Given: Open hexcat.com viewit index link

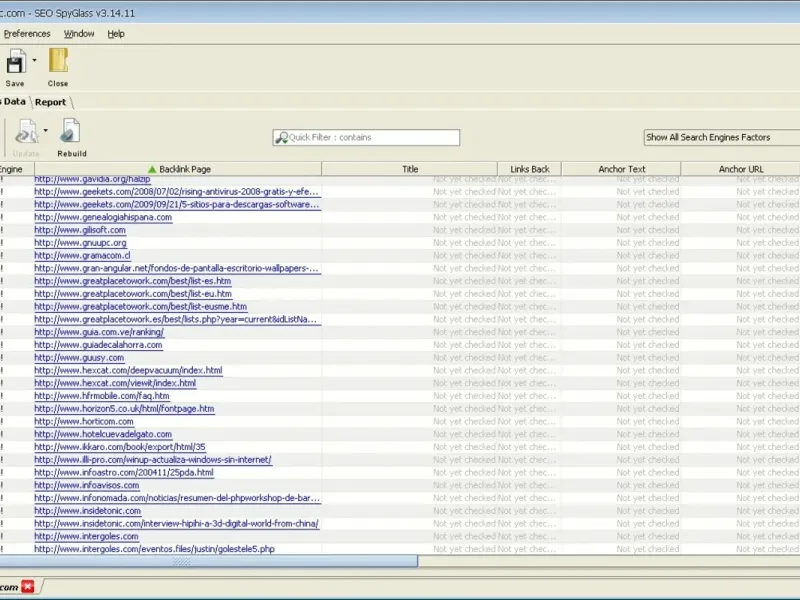Looking at the screenshot, I should coord(115,383).
